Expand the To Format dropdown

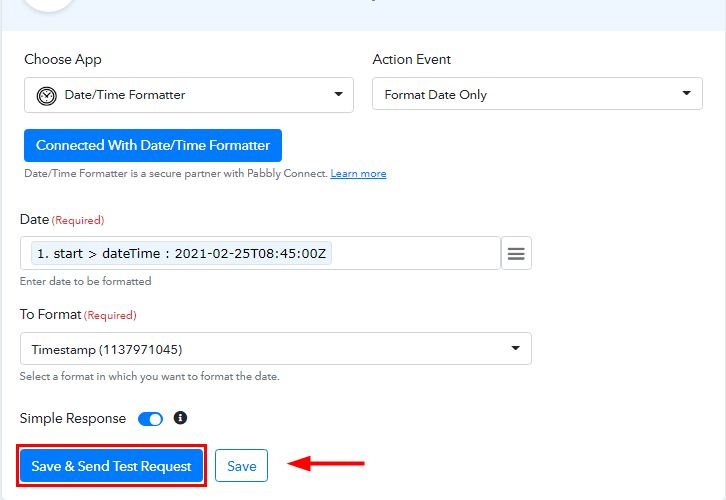coord(275,349)
